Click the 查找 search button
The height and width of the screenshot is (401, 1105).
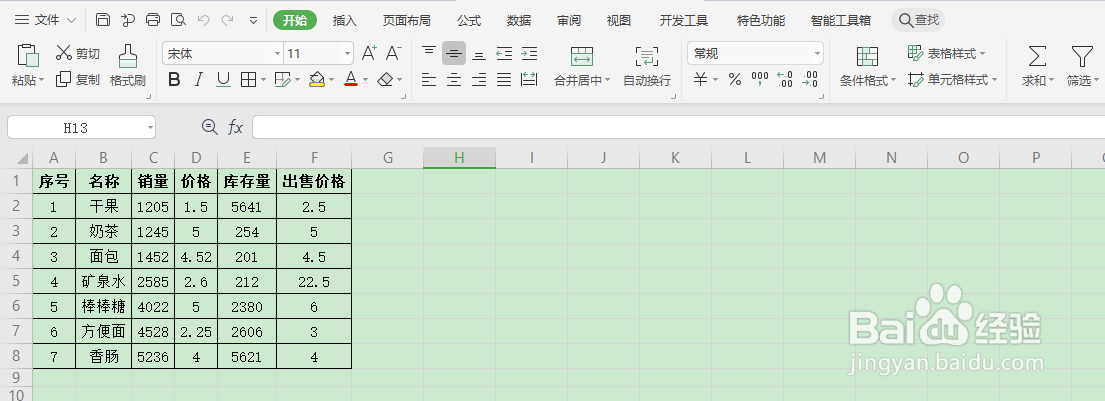(x=918, y=20)
